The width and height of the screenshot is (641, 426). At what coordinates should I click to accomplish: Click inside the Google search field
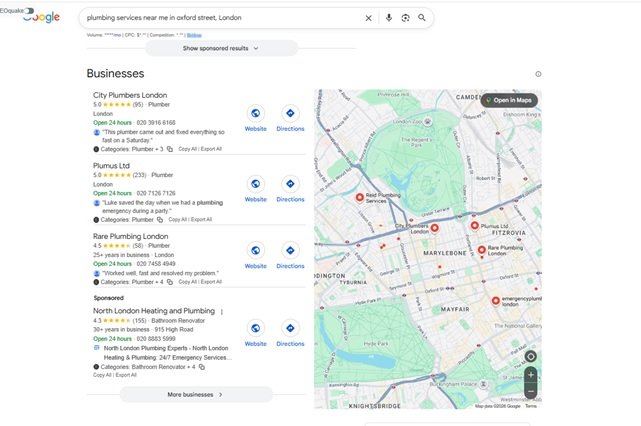click(x=220, y=18)
